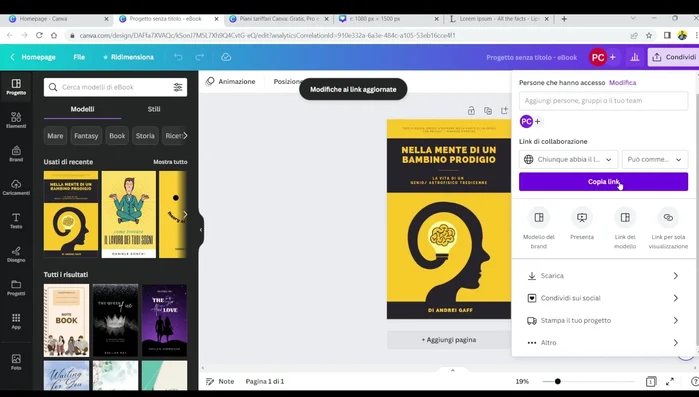
Task: Click the undo arrow in header
Action: (178, 57)
